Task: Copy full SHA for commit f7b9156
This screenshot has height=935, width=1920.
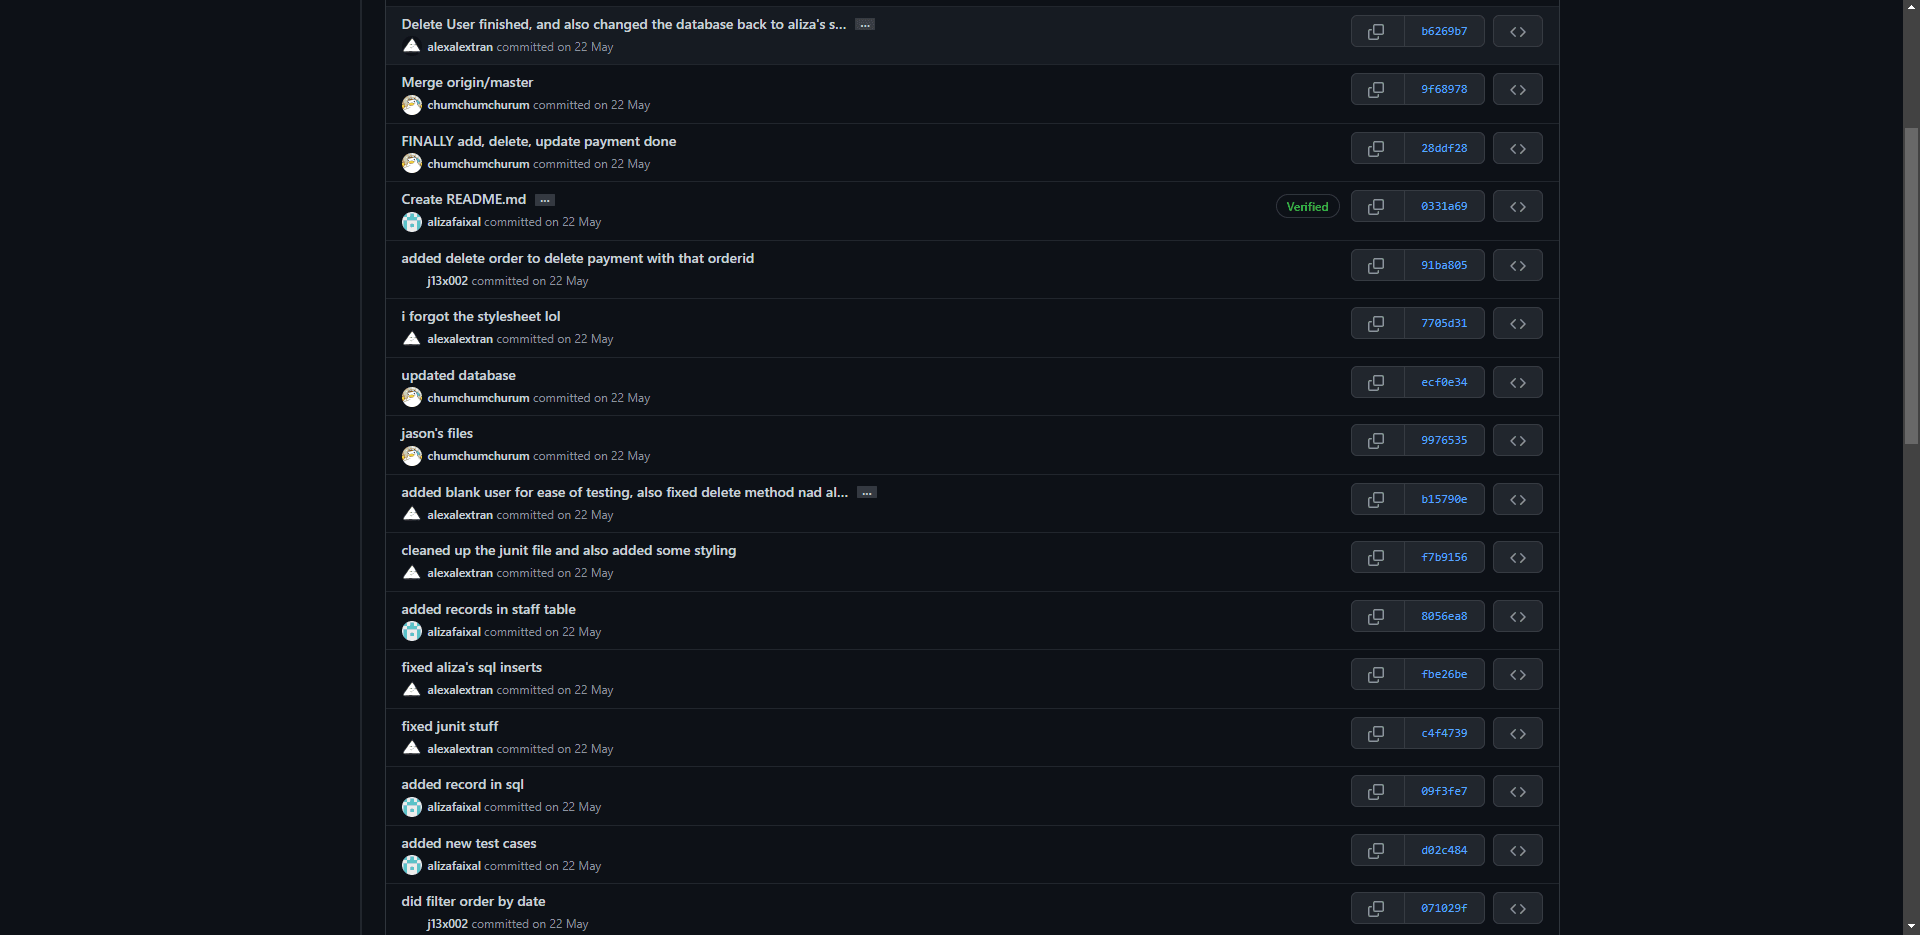Action: coord(1377,558)
